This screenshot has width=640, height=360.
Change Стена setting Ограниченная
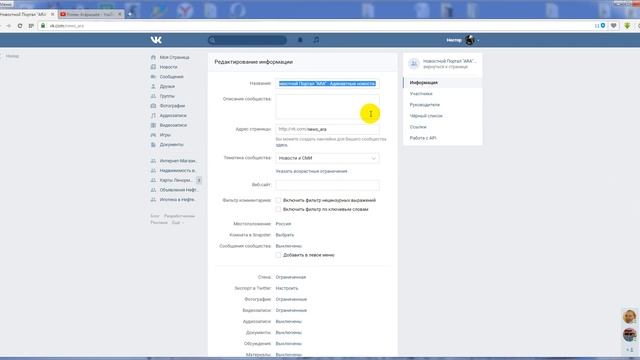tap(291, 277)
